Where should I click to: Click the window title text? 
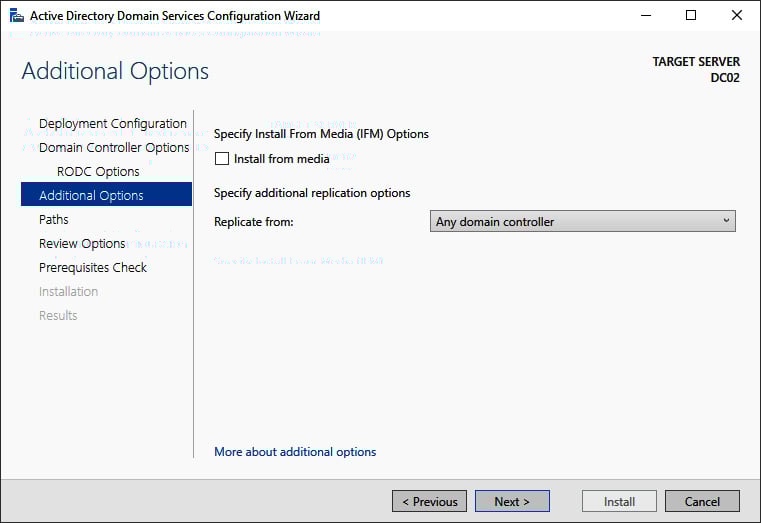tap(175, 16)
